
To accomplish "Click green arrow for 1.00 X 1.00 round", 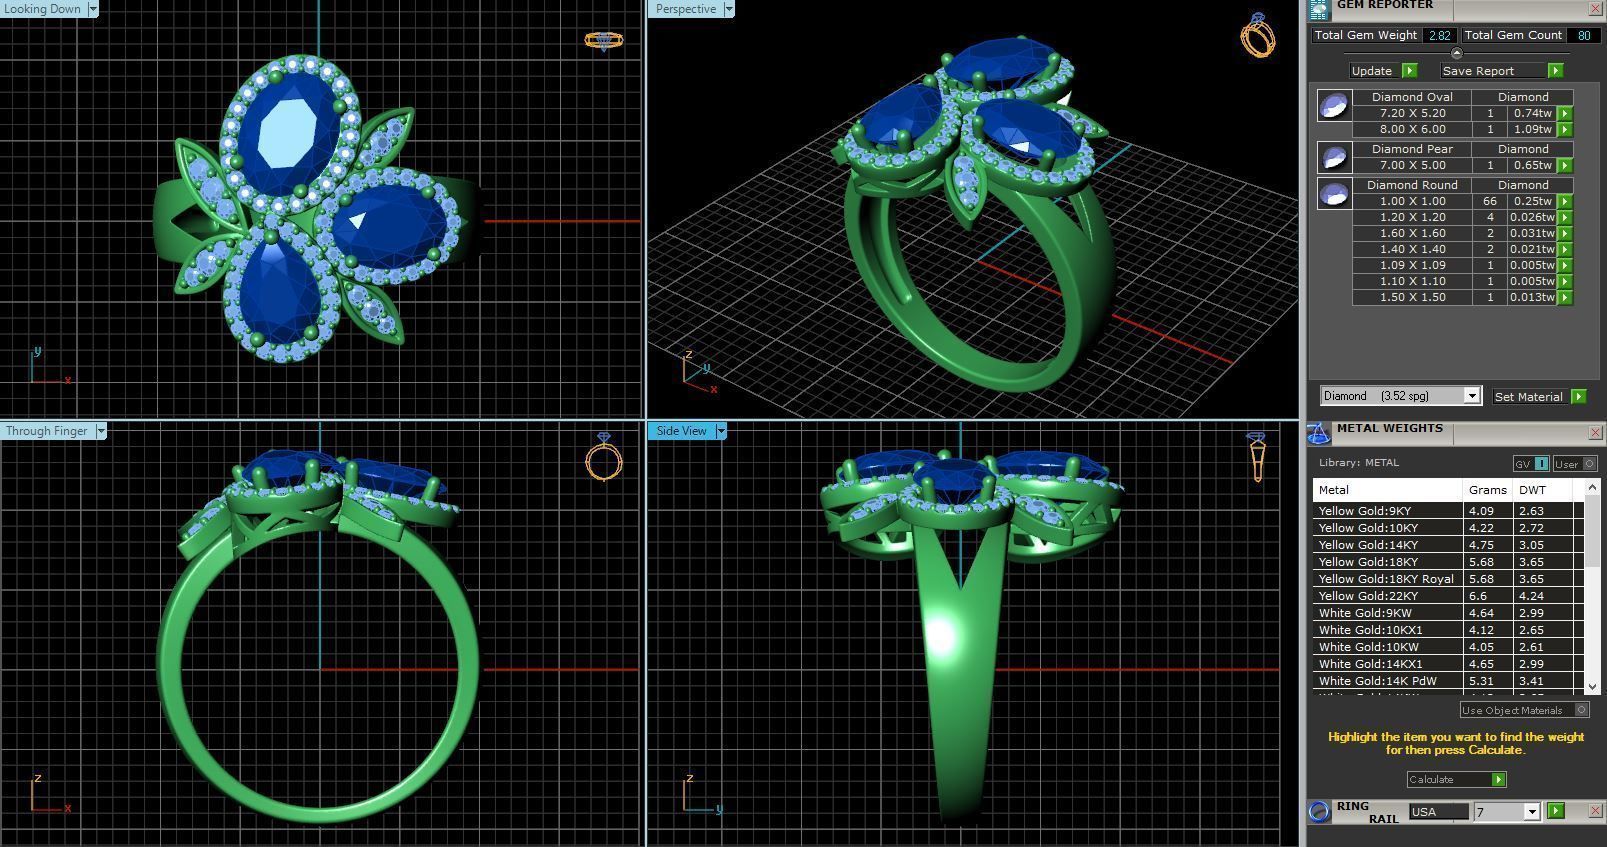I will pyautogui.click(x=1564, y=202).
